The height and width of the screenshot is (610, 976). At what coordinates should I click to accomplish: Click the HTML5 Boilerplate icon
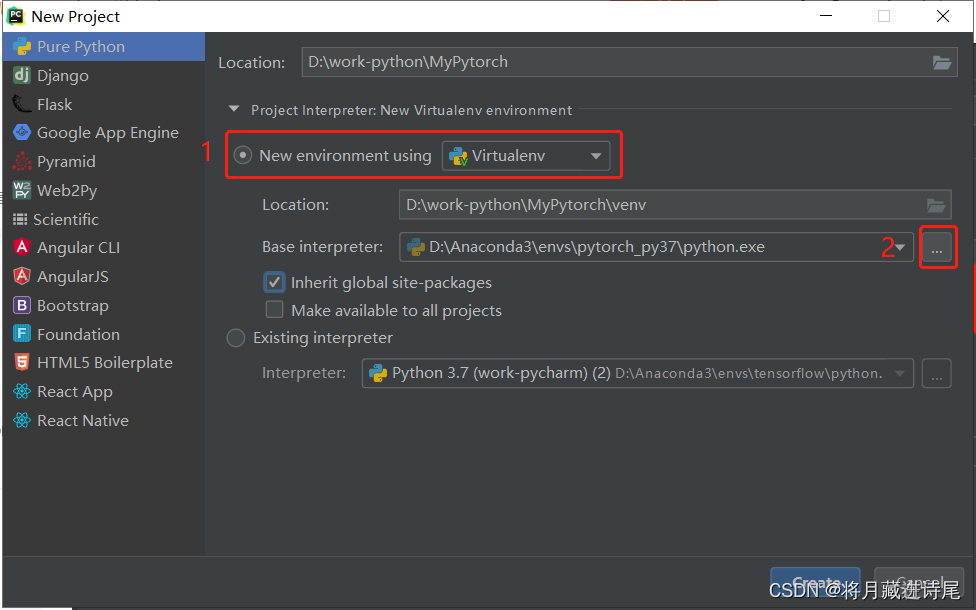pyautogui.click(x=22, y=362)
